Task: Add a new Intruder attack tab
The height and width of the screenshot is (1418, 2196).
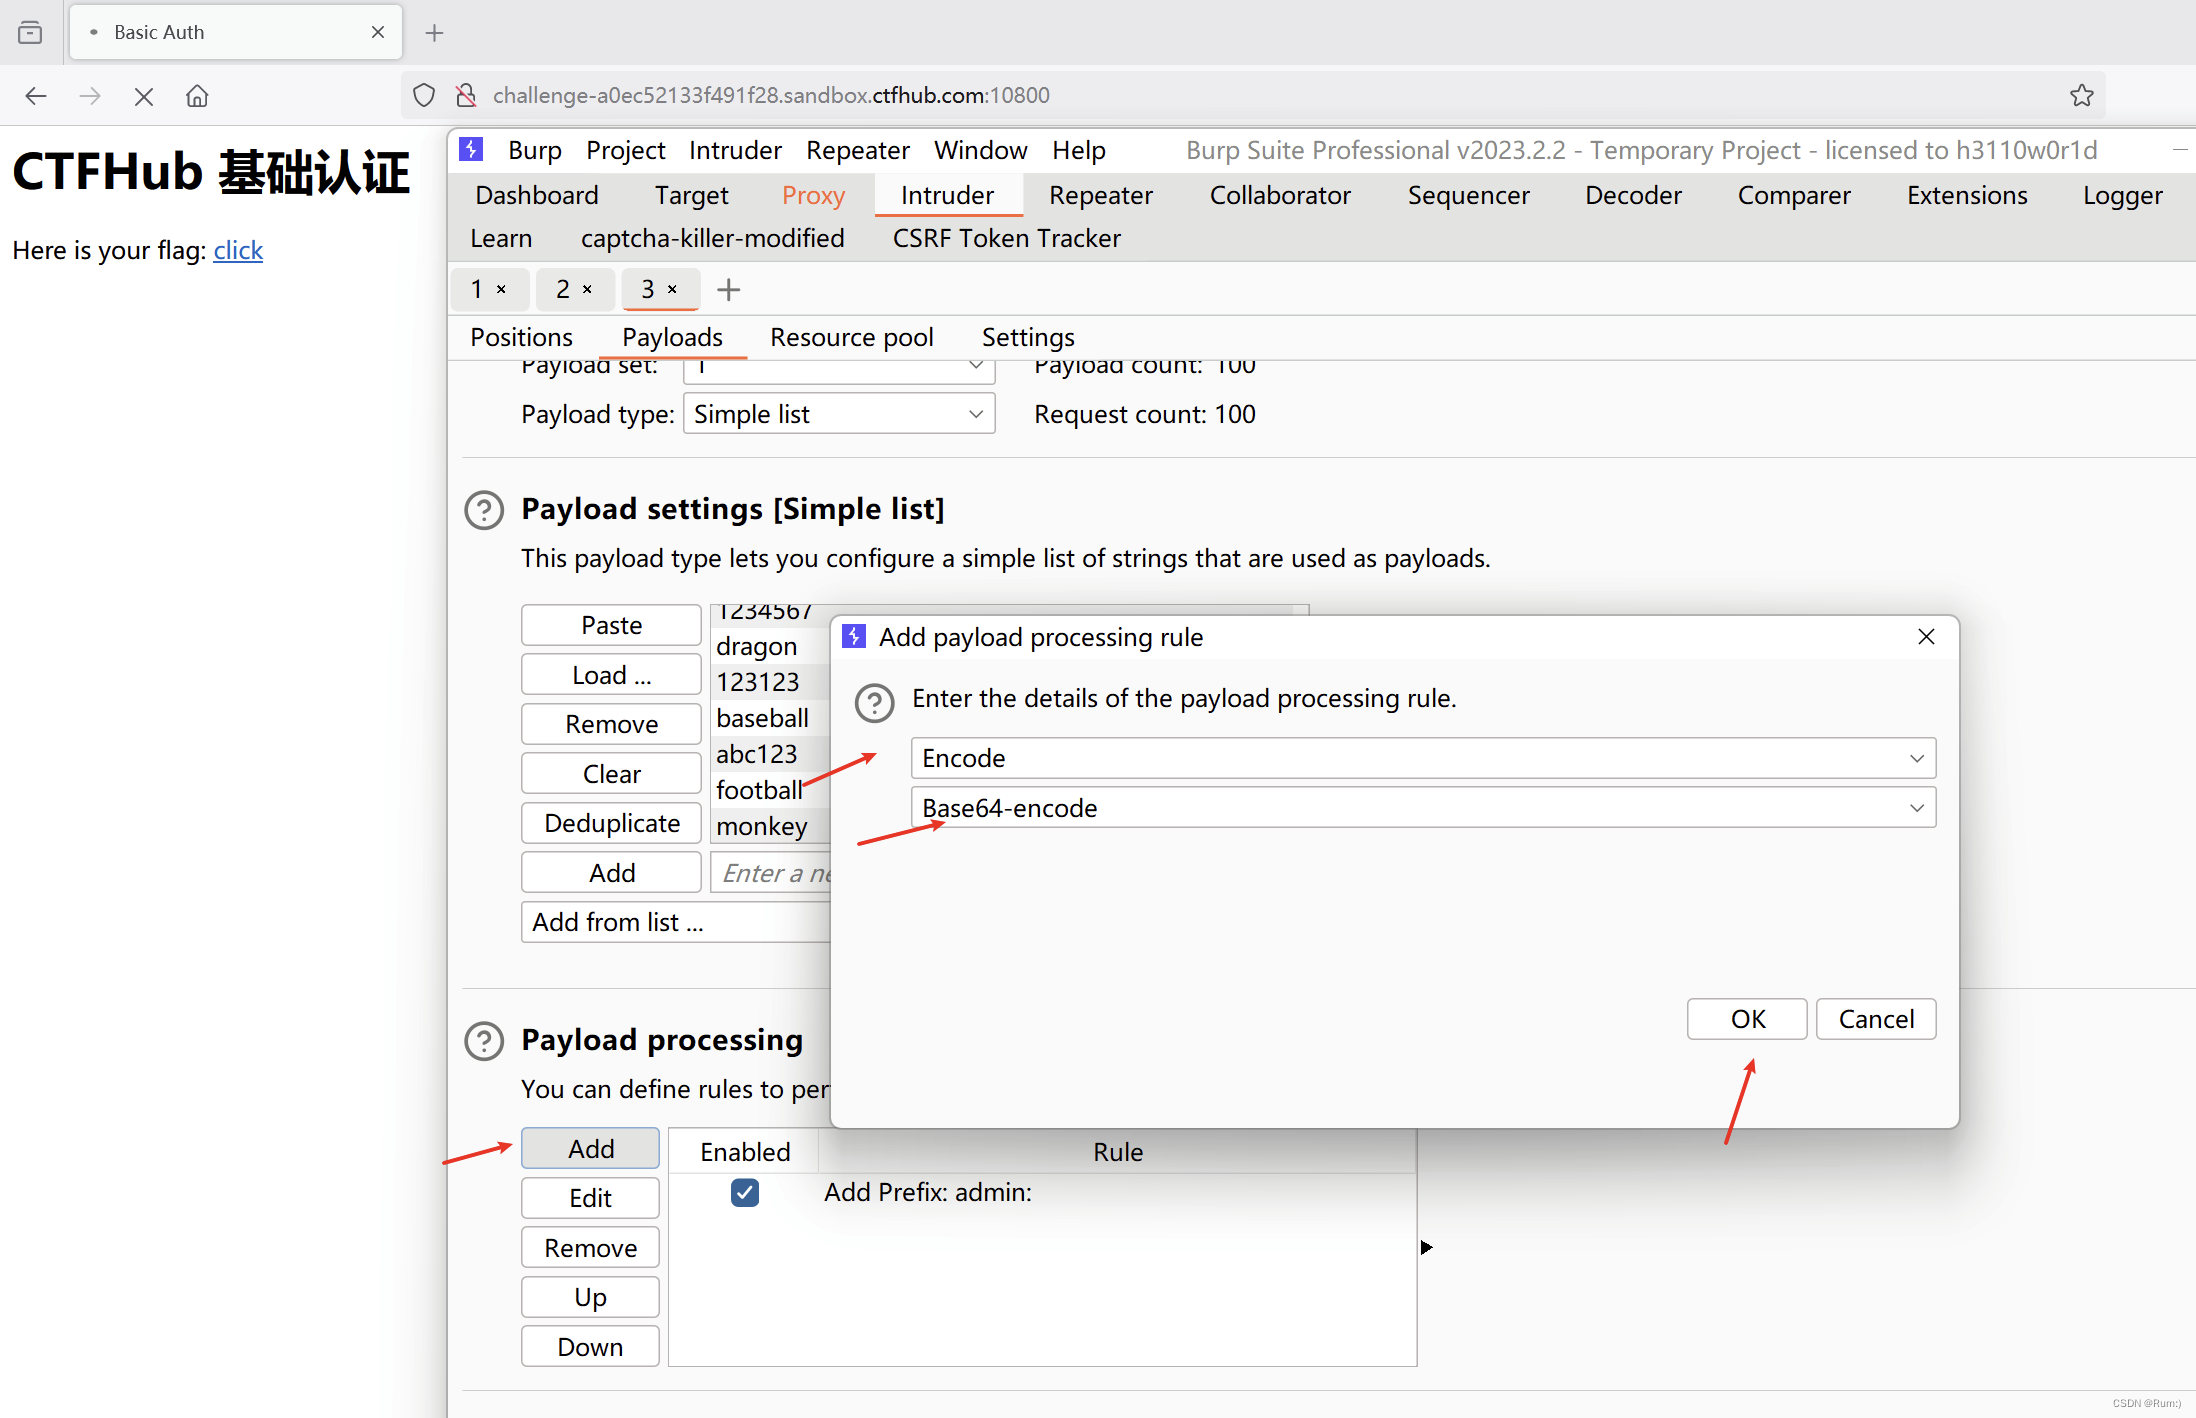Action: pyautogui.click(x=729, y=290)
